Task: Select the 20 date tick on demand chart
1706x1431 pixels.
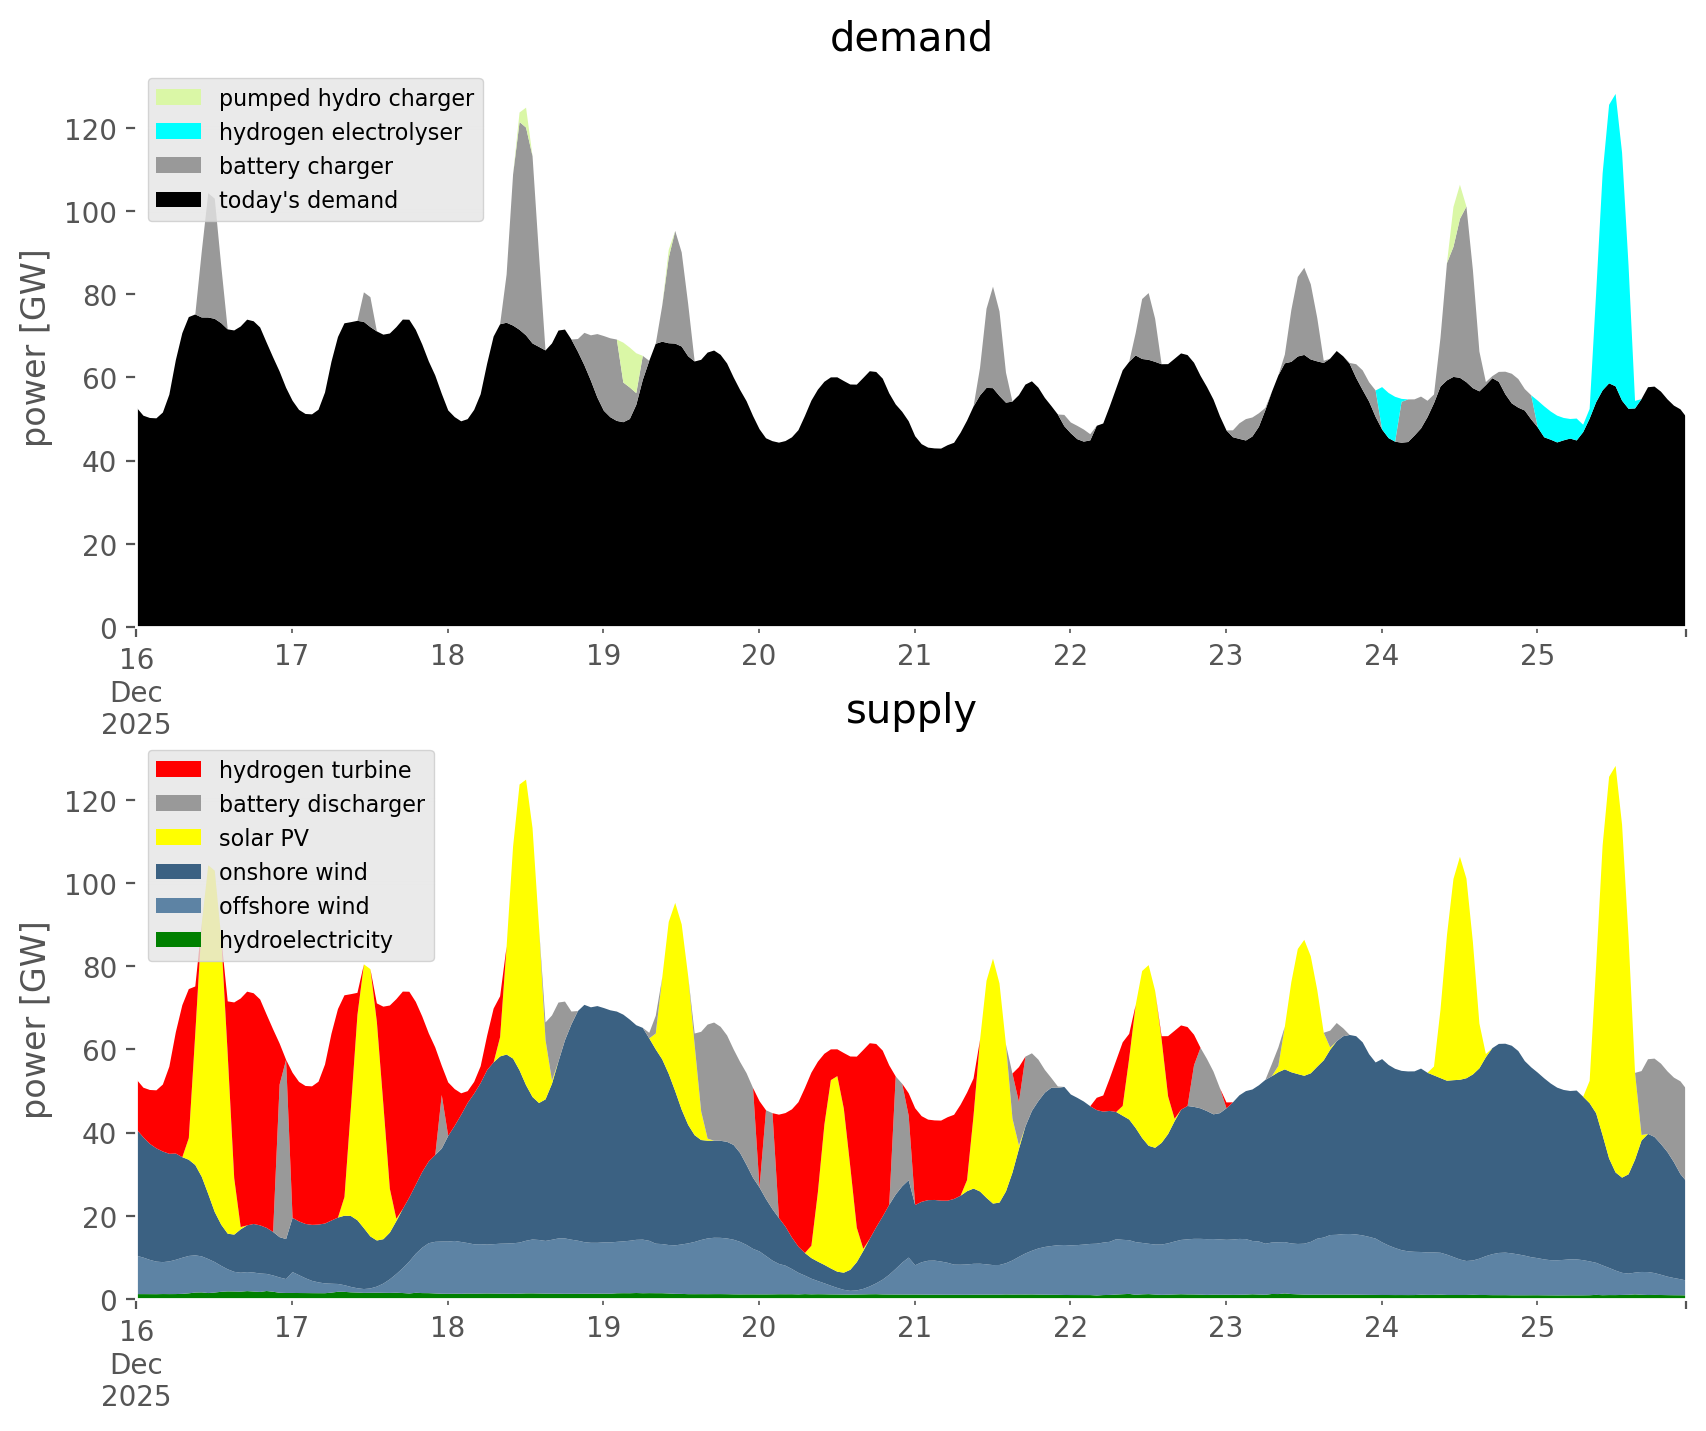Action: [759, 656]
